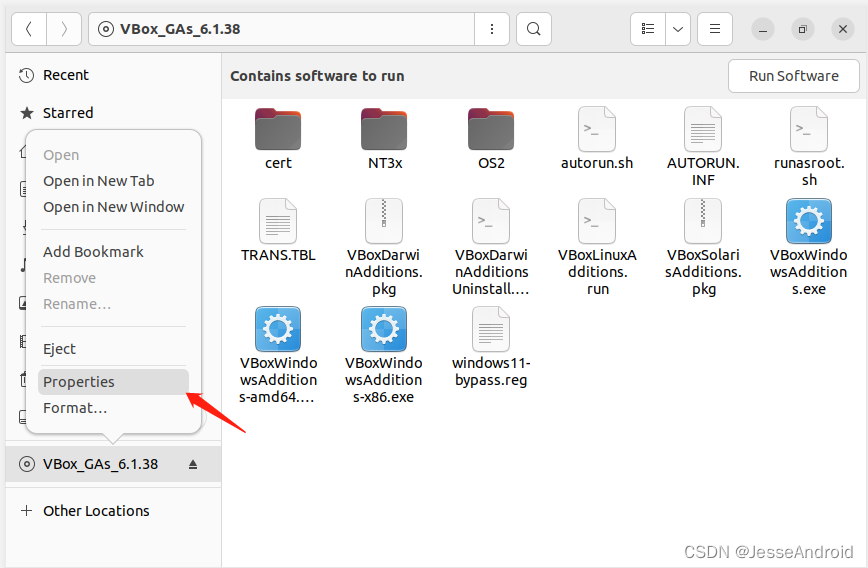This screenshot has height=568, width=868.
Task: Select the VBoxLinuxAdditions.run file
Action: (597, 247)
